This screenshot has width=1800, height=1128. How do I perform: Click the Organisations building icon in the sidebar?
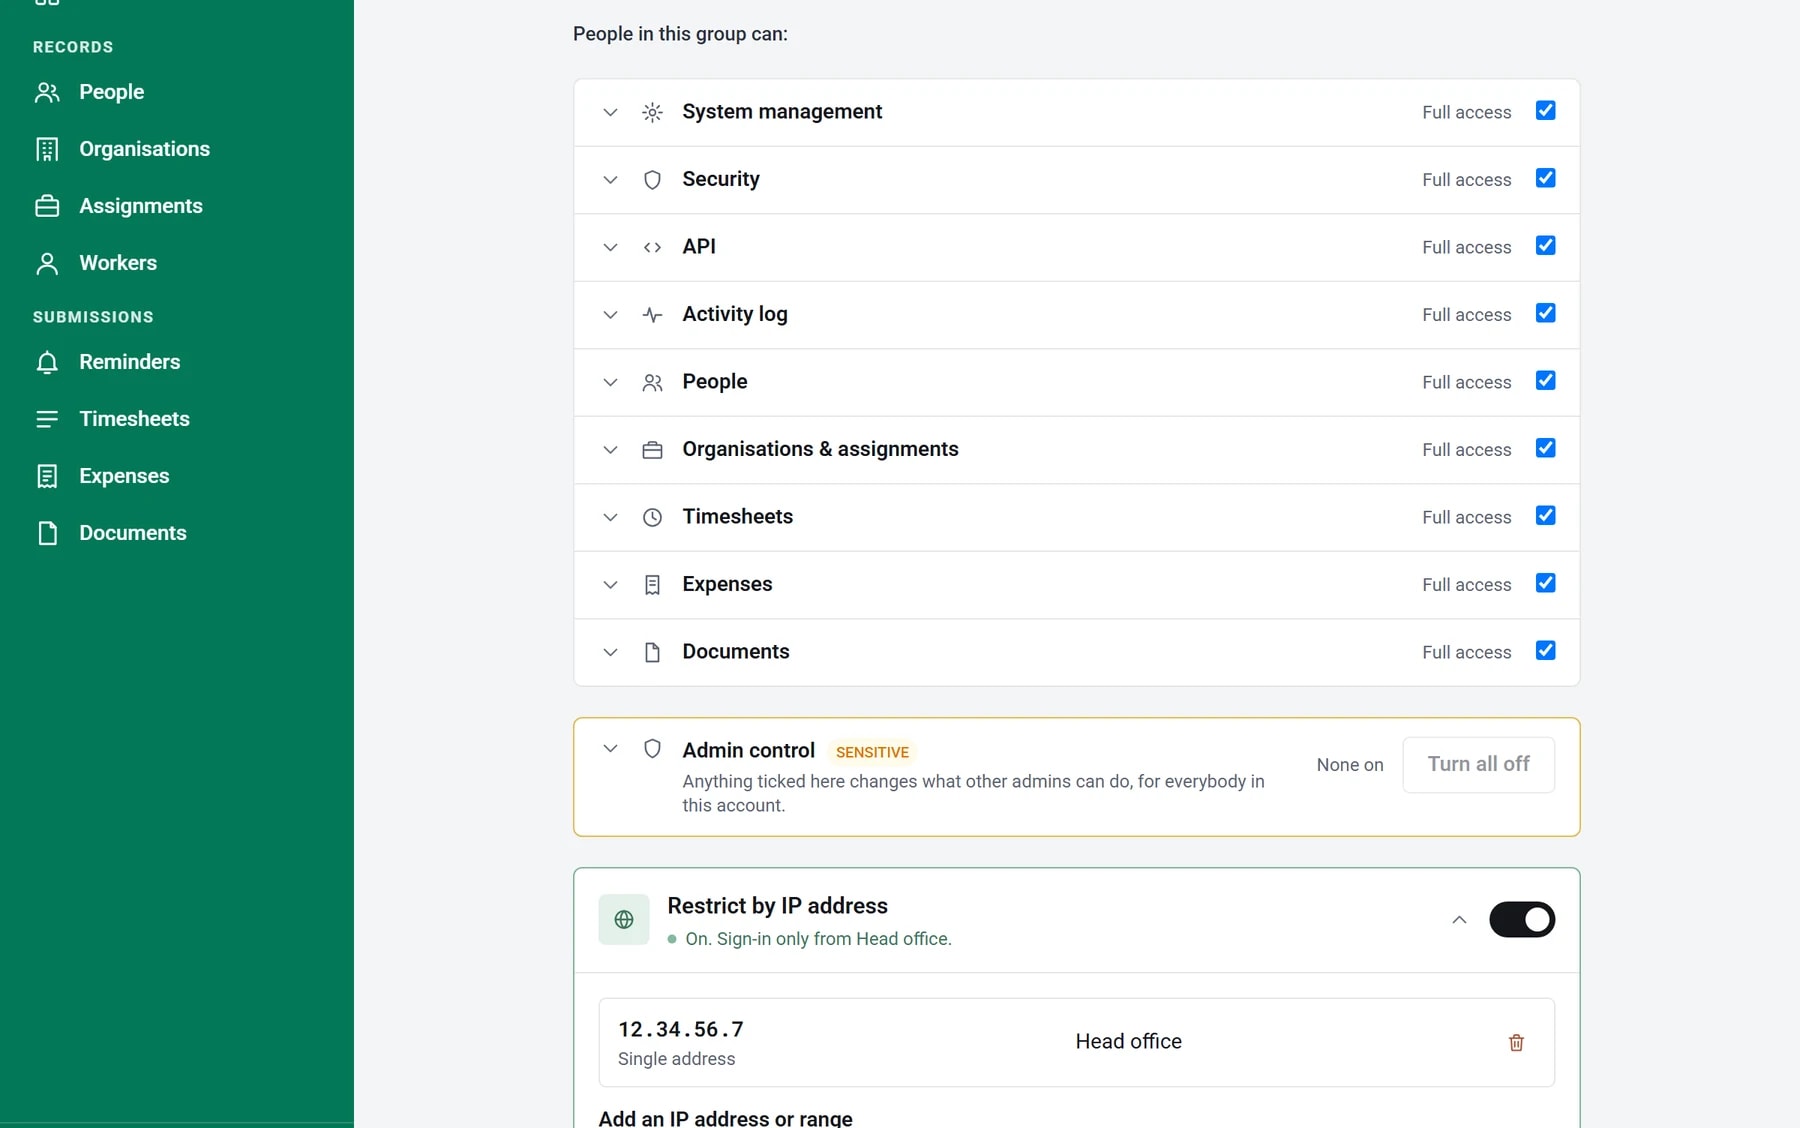[x=47, y=149]
